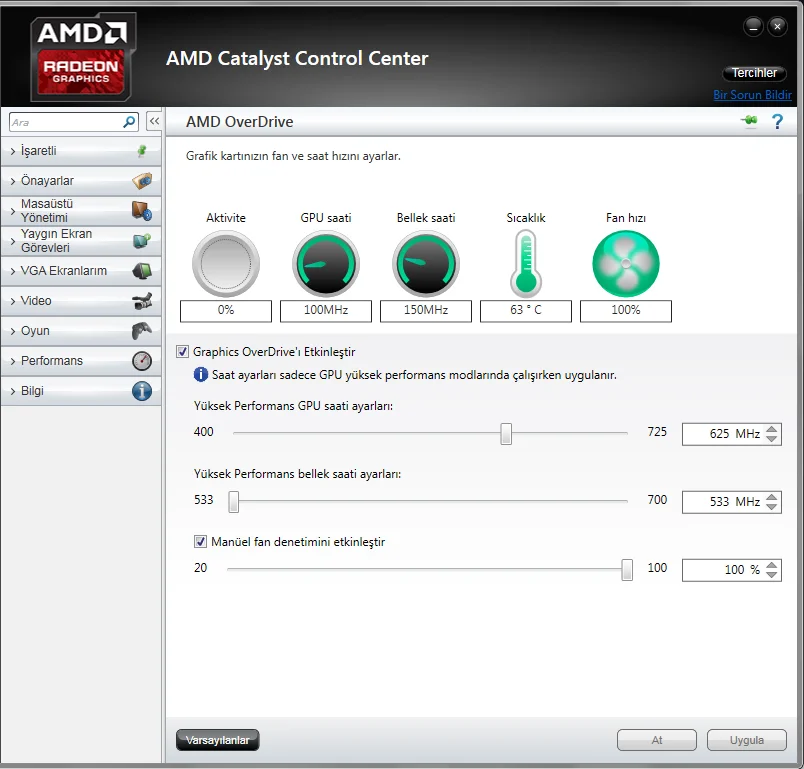Click the 100MHz GPU clock readout

pos(326,311)
